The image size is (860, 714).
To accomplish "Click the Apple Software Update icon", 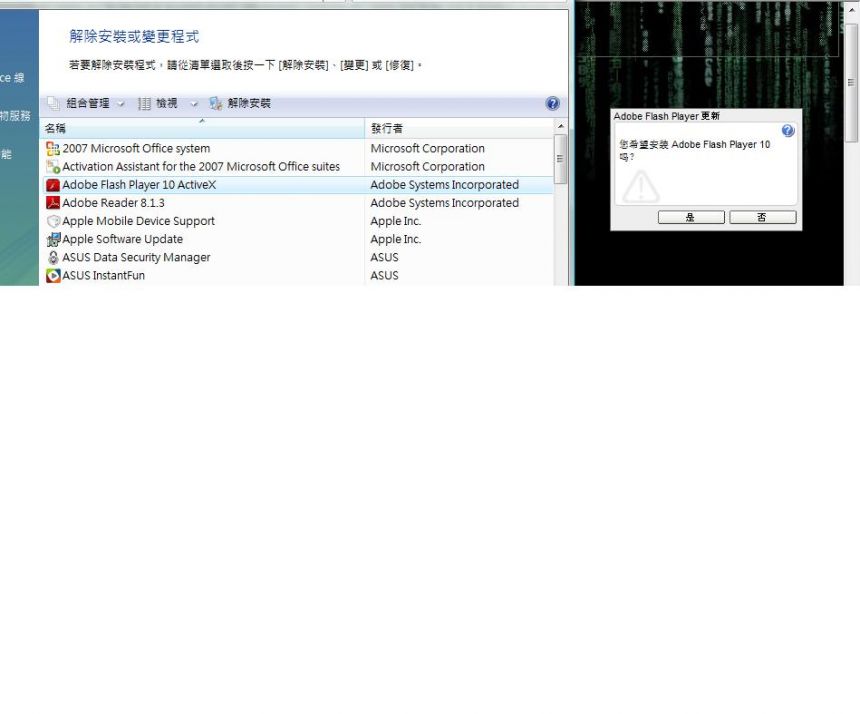I will (x=53, y=239).
